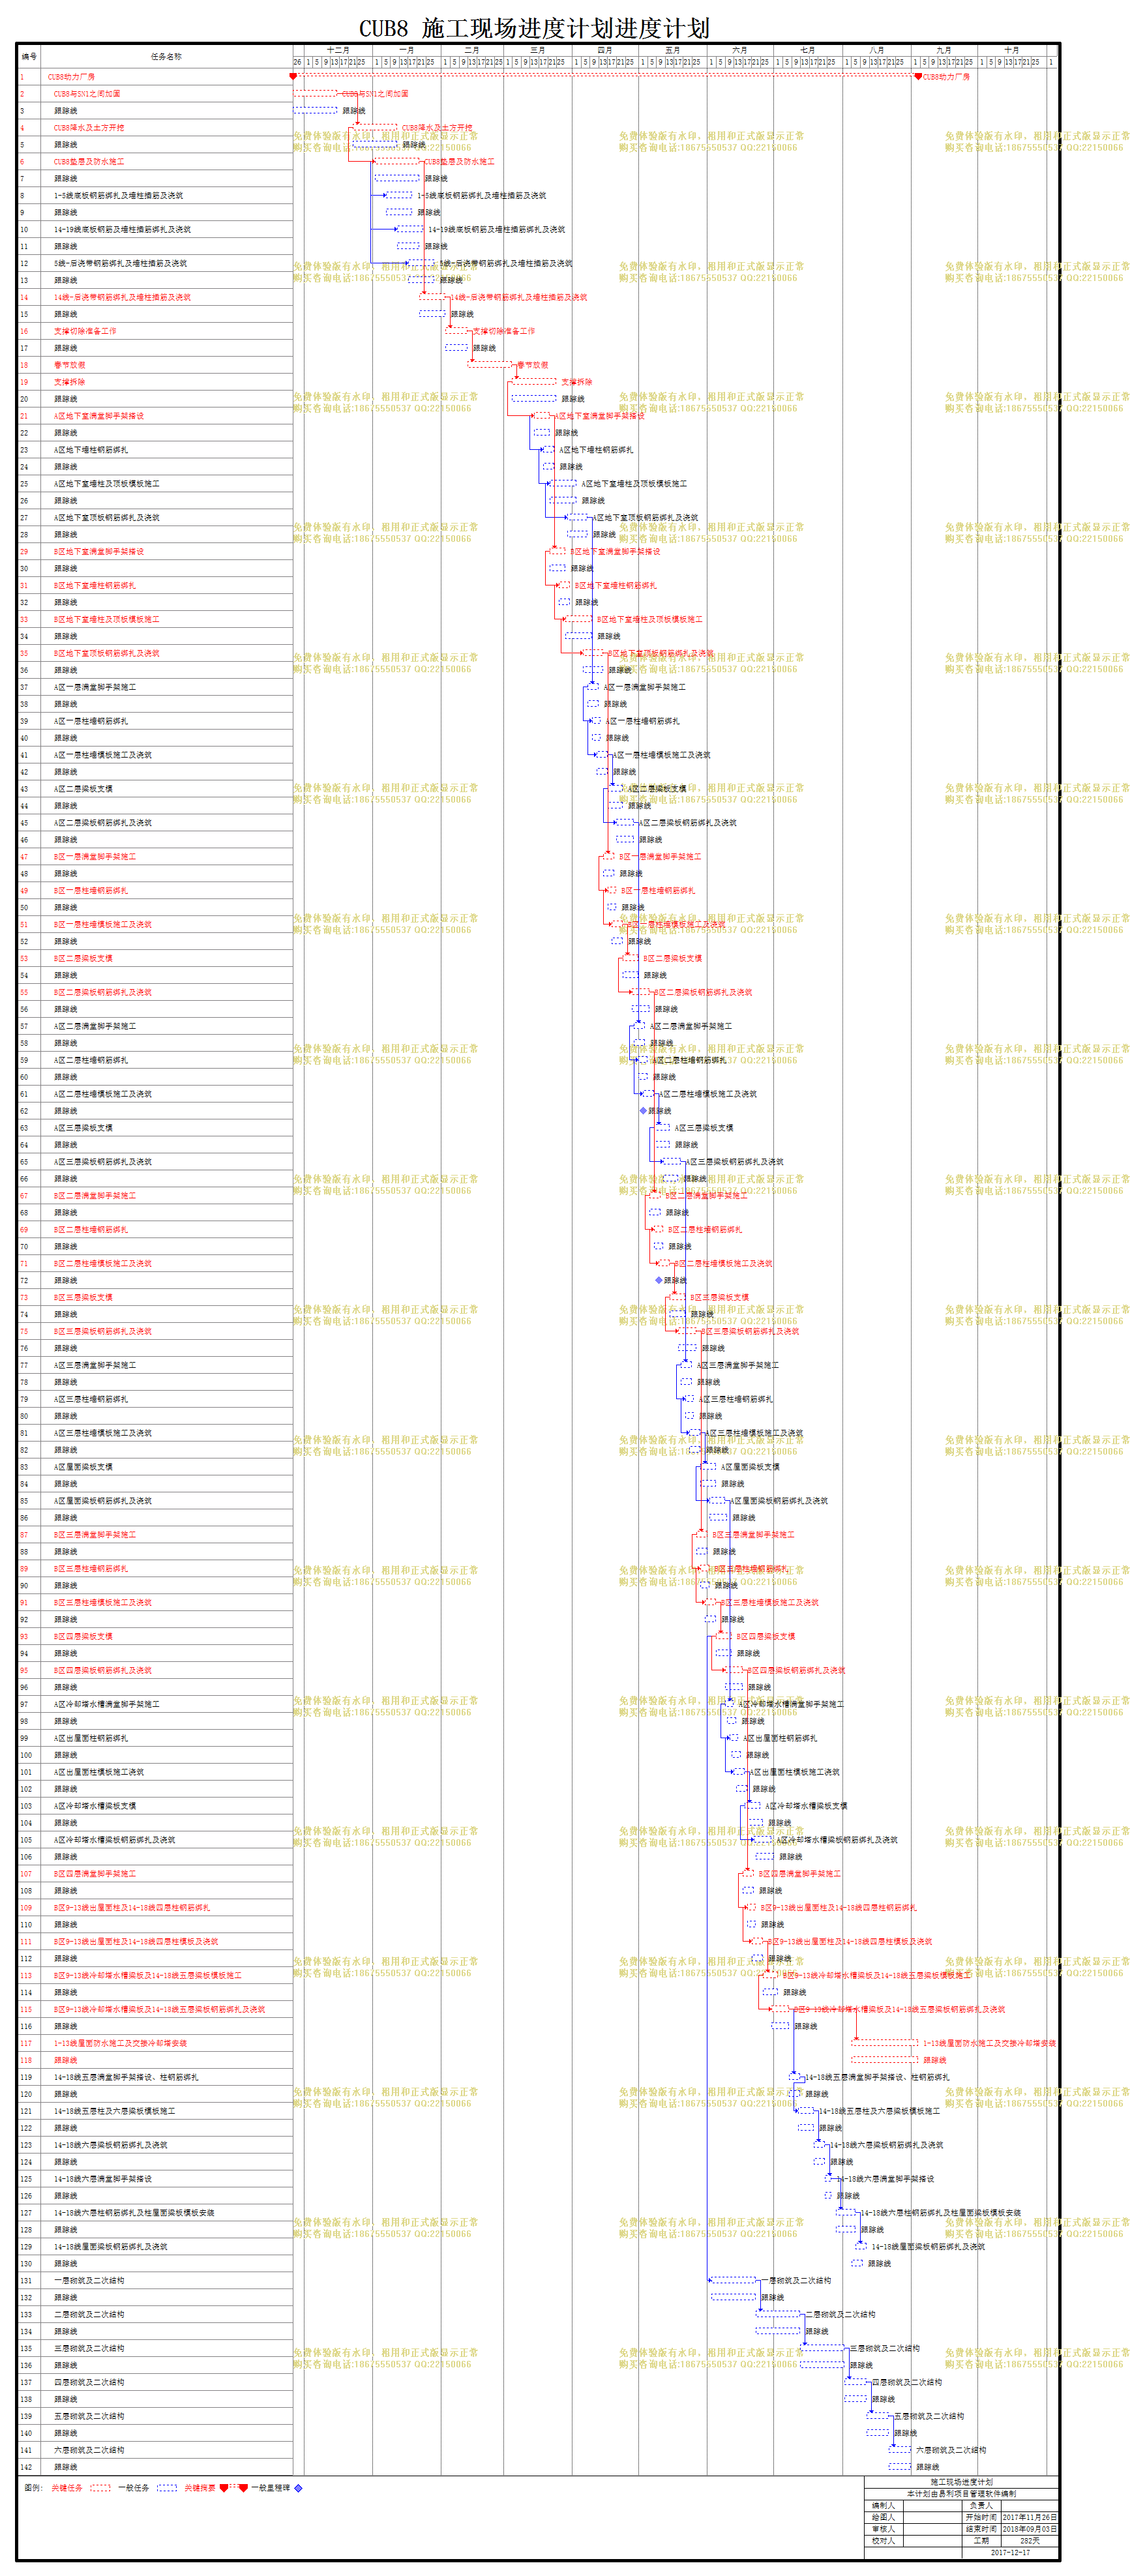The width and height of the screenshot is (1130, 2576).
Task: Click the 一般任务 legend label
Action: coord(133,2487)
